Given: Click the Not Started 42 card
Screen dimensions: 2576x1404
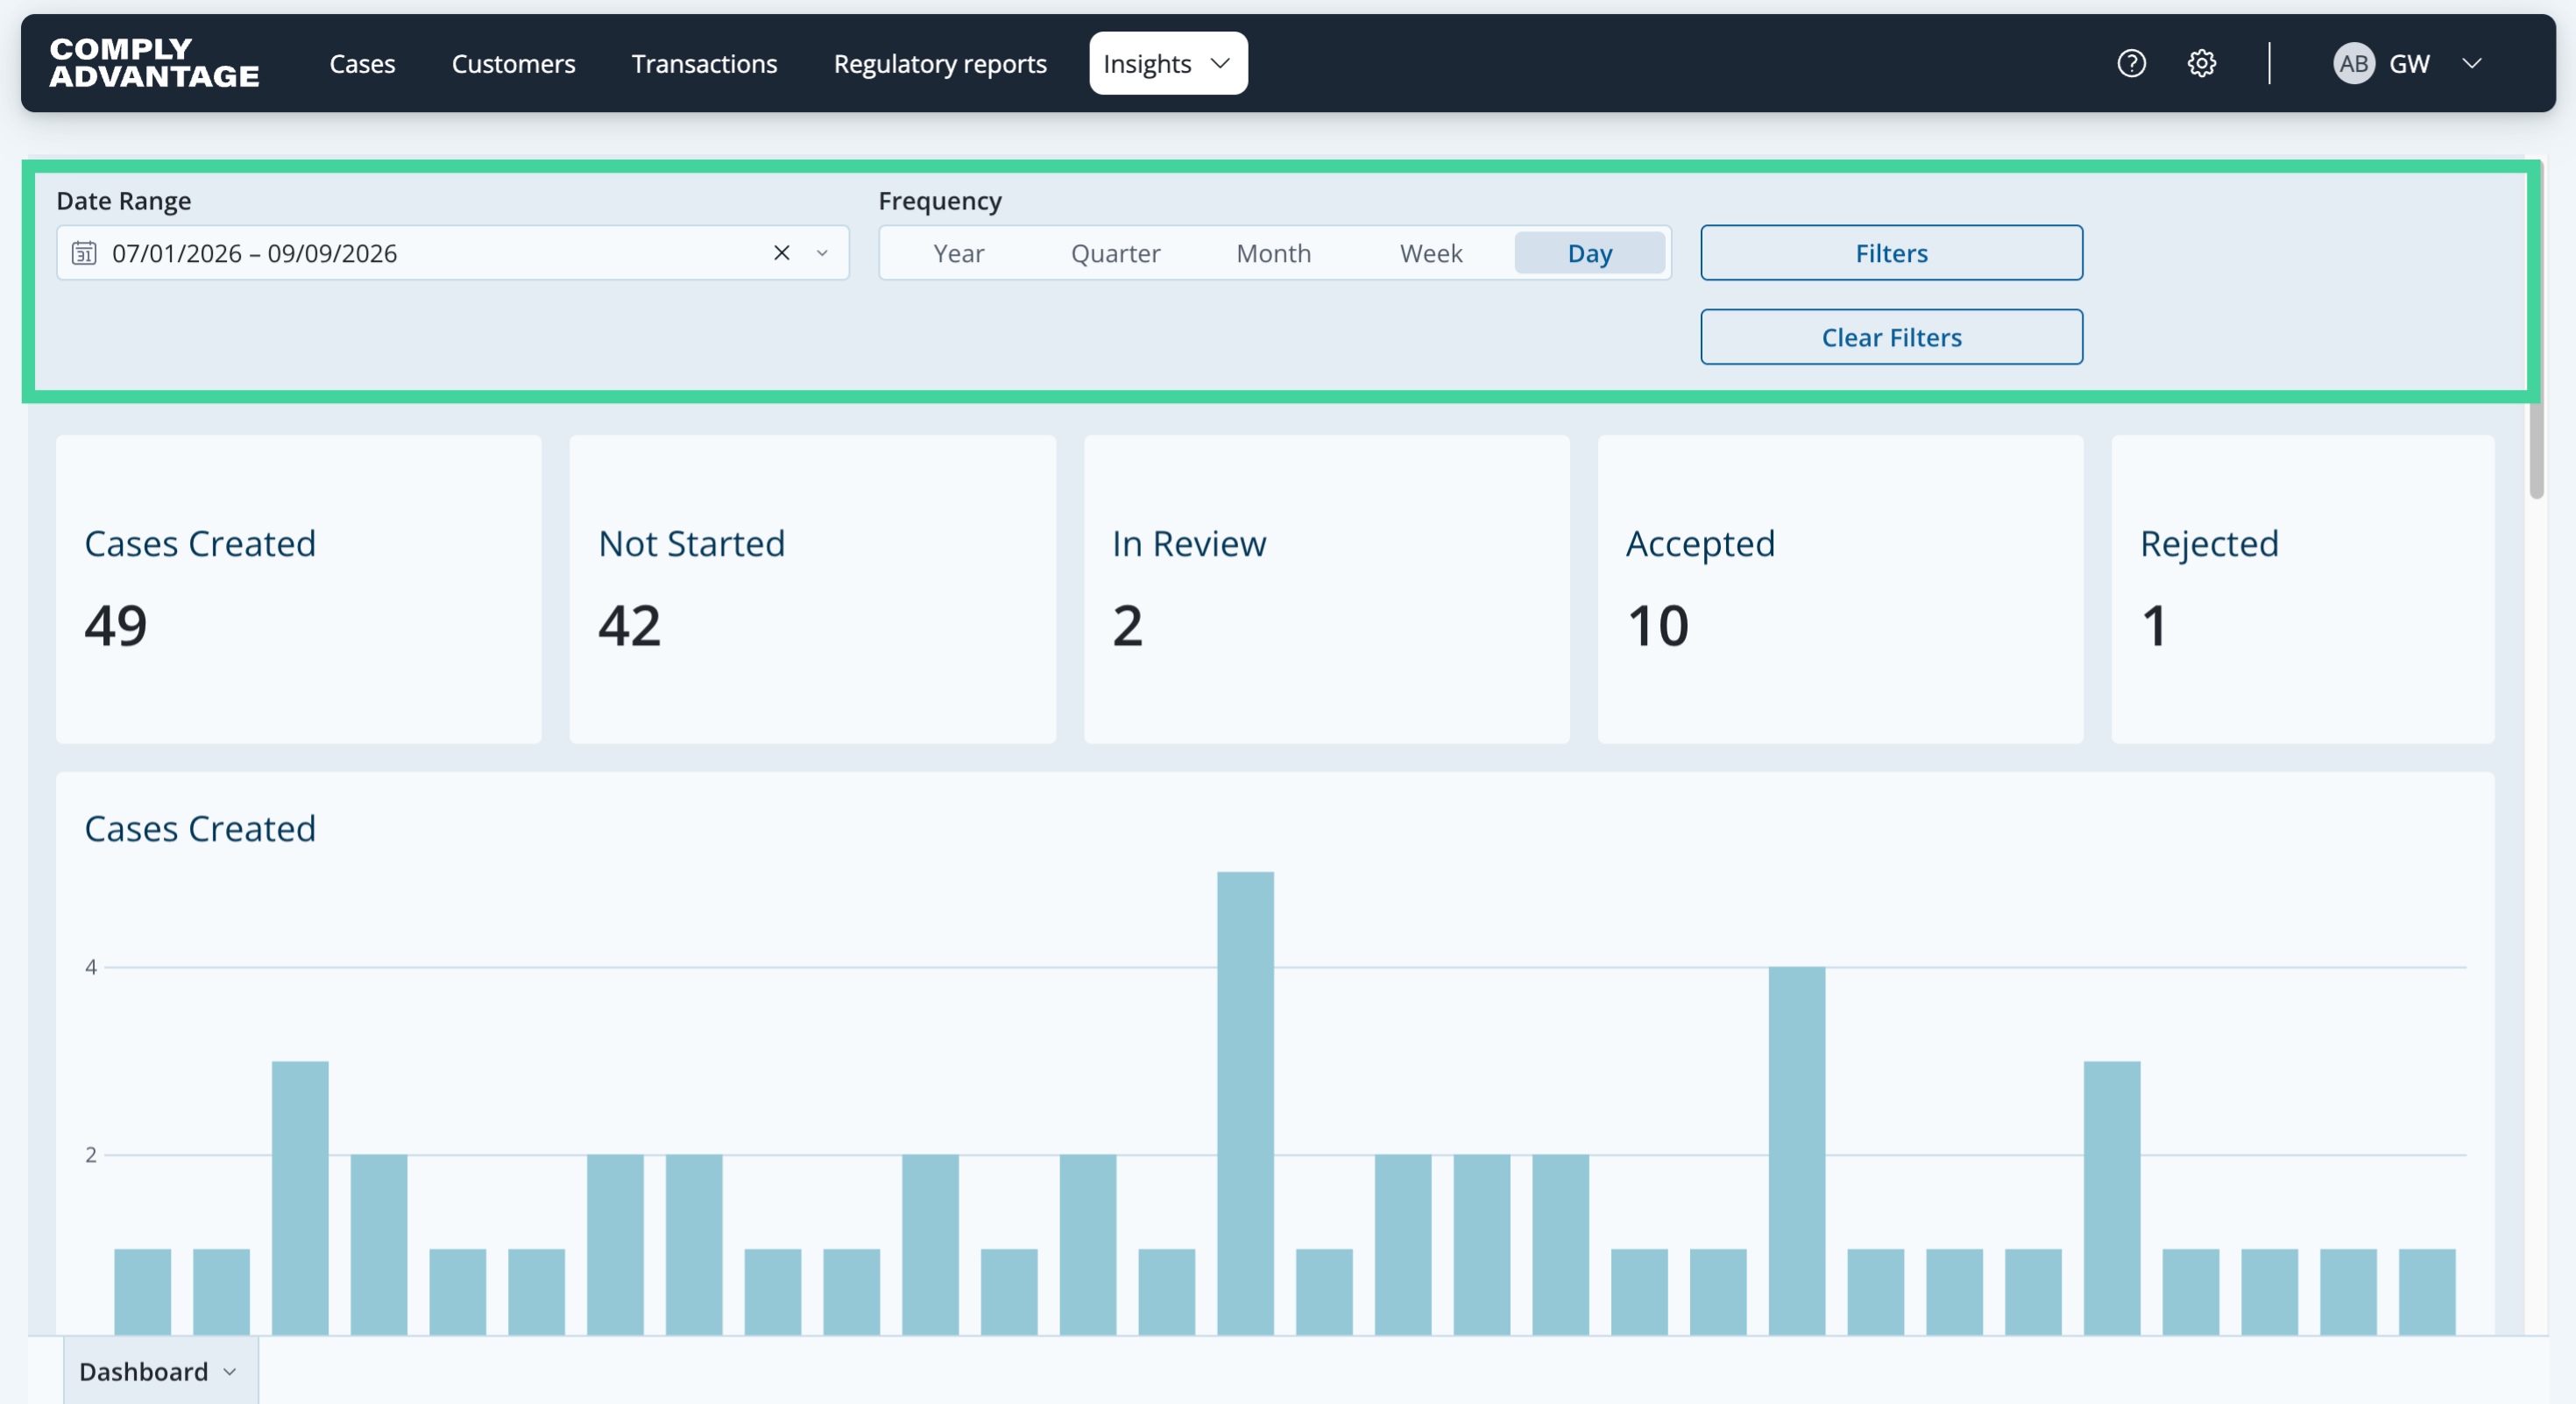Looking at the screenshot, I should pos(812,589).
